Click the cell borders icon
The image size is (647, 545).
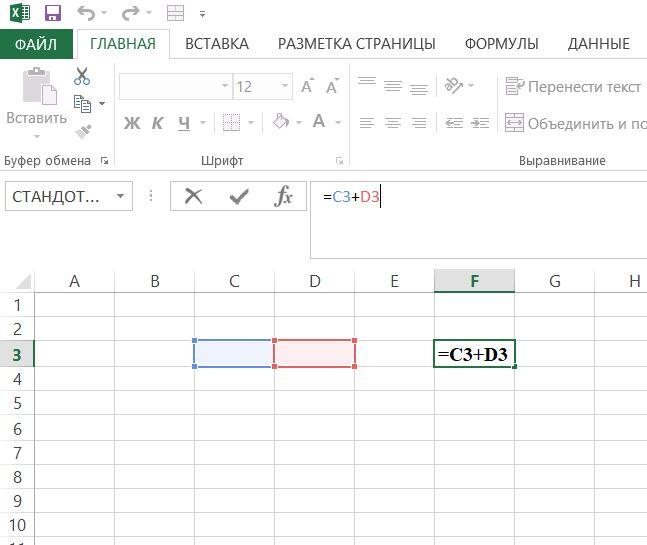(x=231, y=122)
